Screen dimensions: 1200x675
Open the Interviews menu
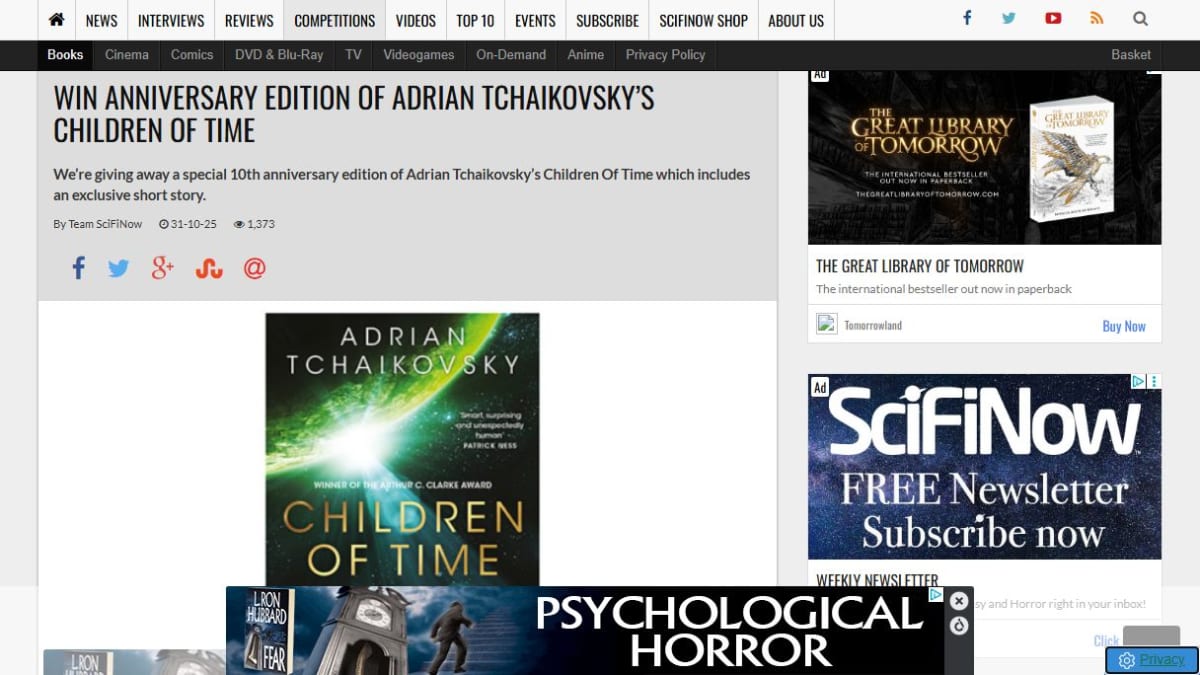[x=171, y=20]
